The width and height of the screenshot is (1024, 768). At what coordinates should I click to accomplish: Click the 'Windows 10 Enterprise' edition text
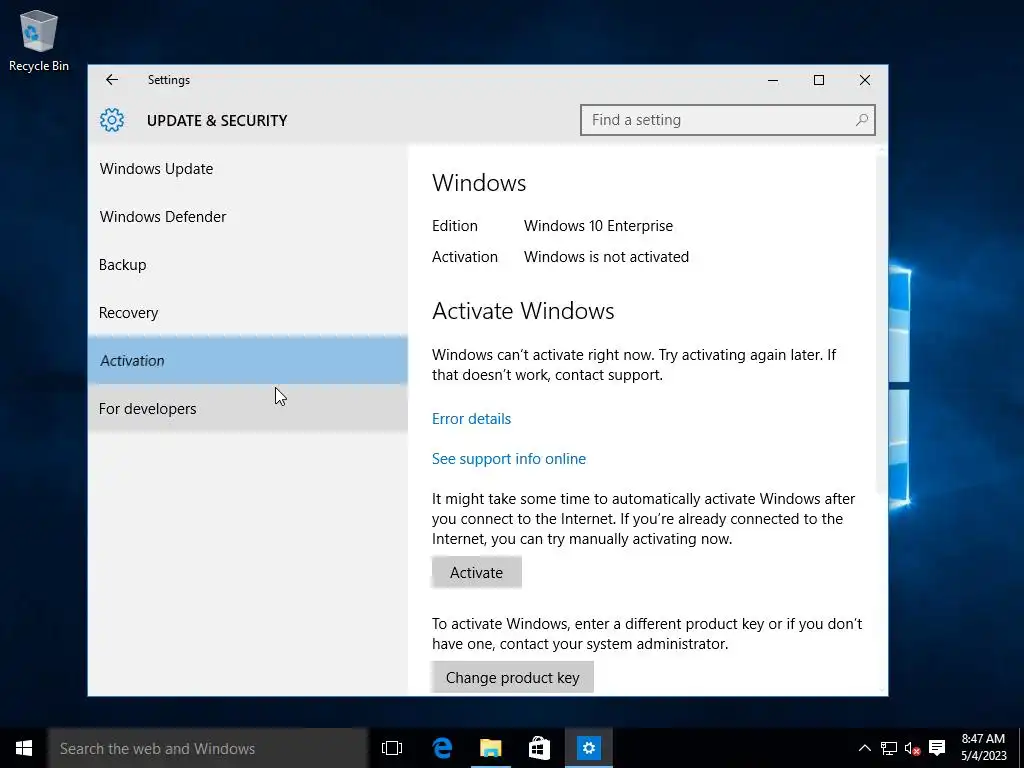coord(598,226)
